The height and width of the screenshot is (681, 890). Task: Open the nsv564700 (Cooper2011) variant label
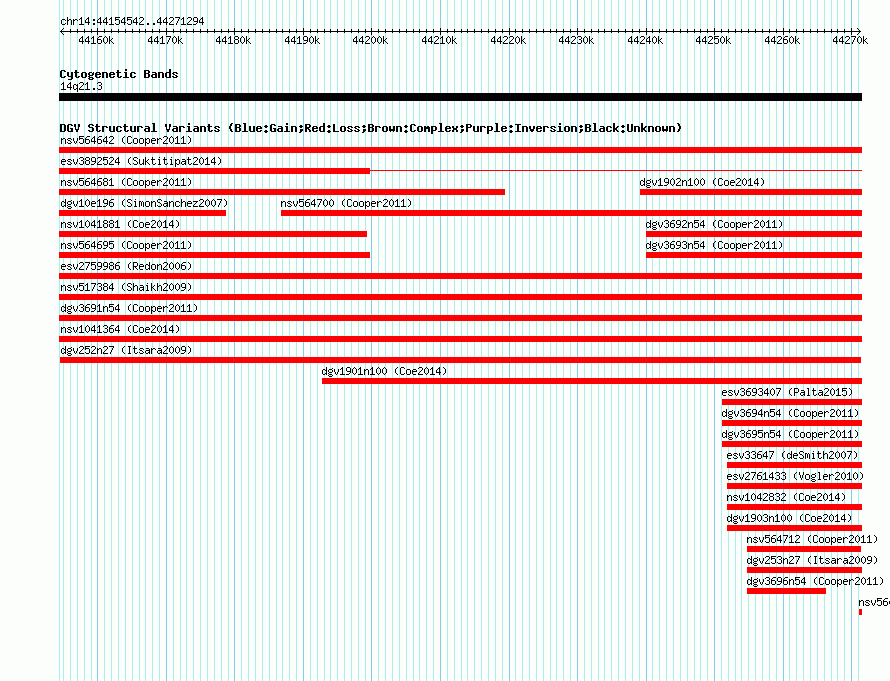pyautogui.click(x=346, y=203)
